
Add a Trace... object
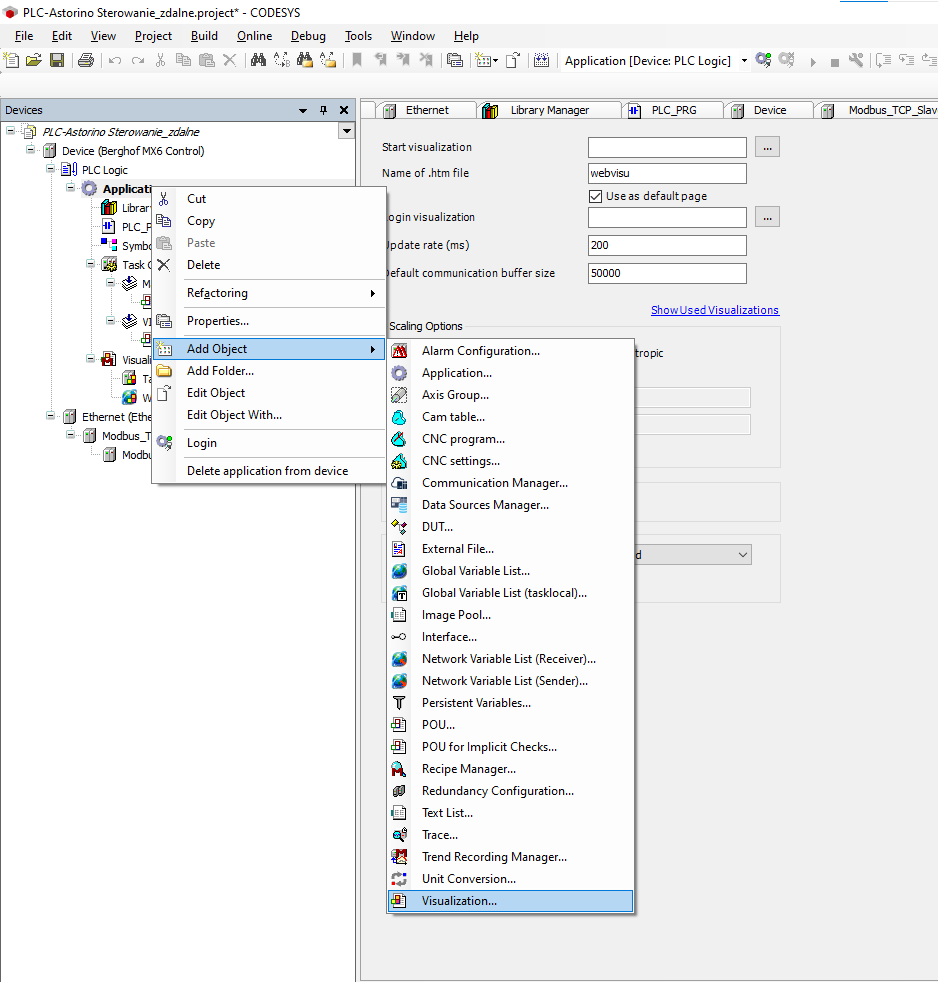click(x=510, y=835)
